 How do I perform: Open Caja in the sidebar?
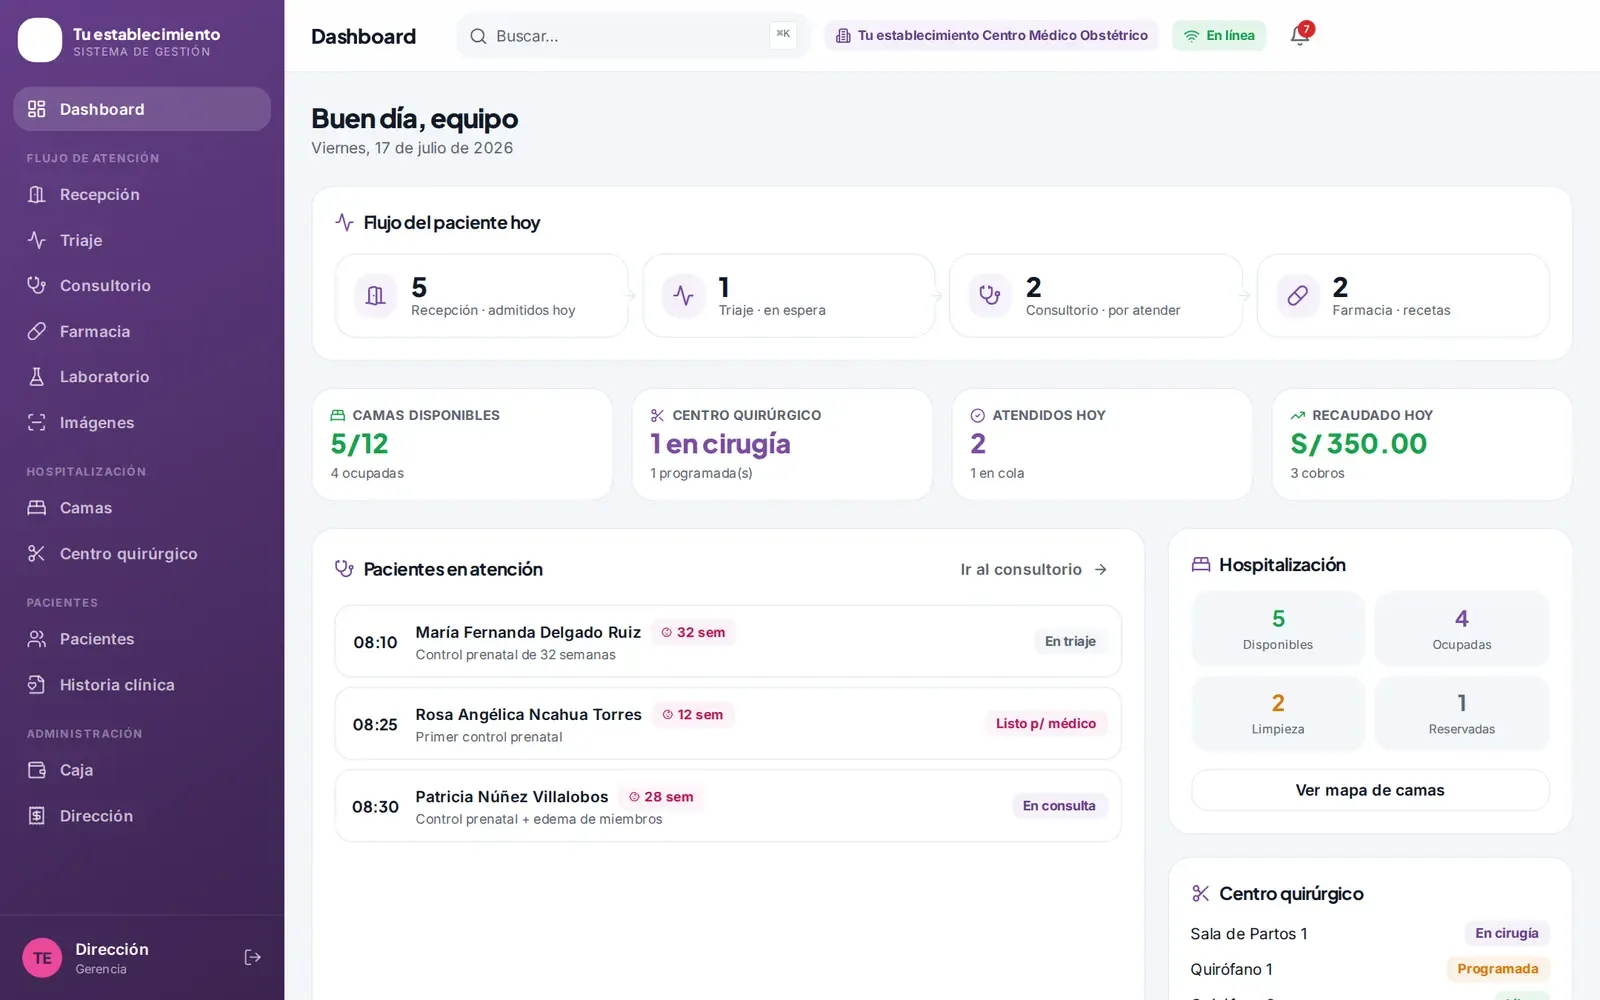coord(142,770)
